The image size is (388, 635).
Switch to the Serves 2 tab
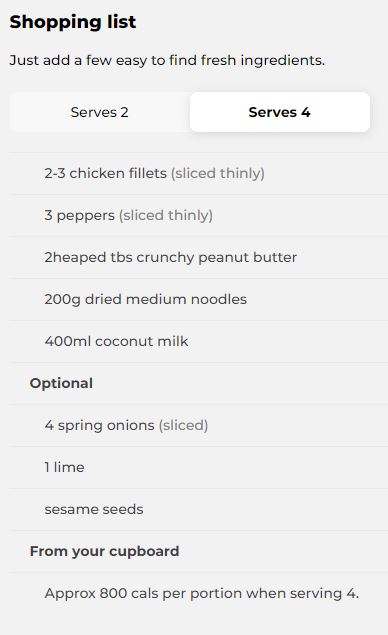(100, 112)
